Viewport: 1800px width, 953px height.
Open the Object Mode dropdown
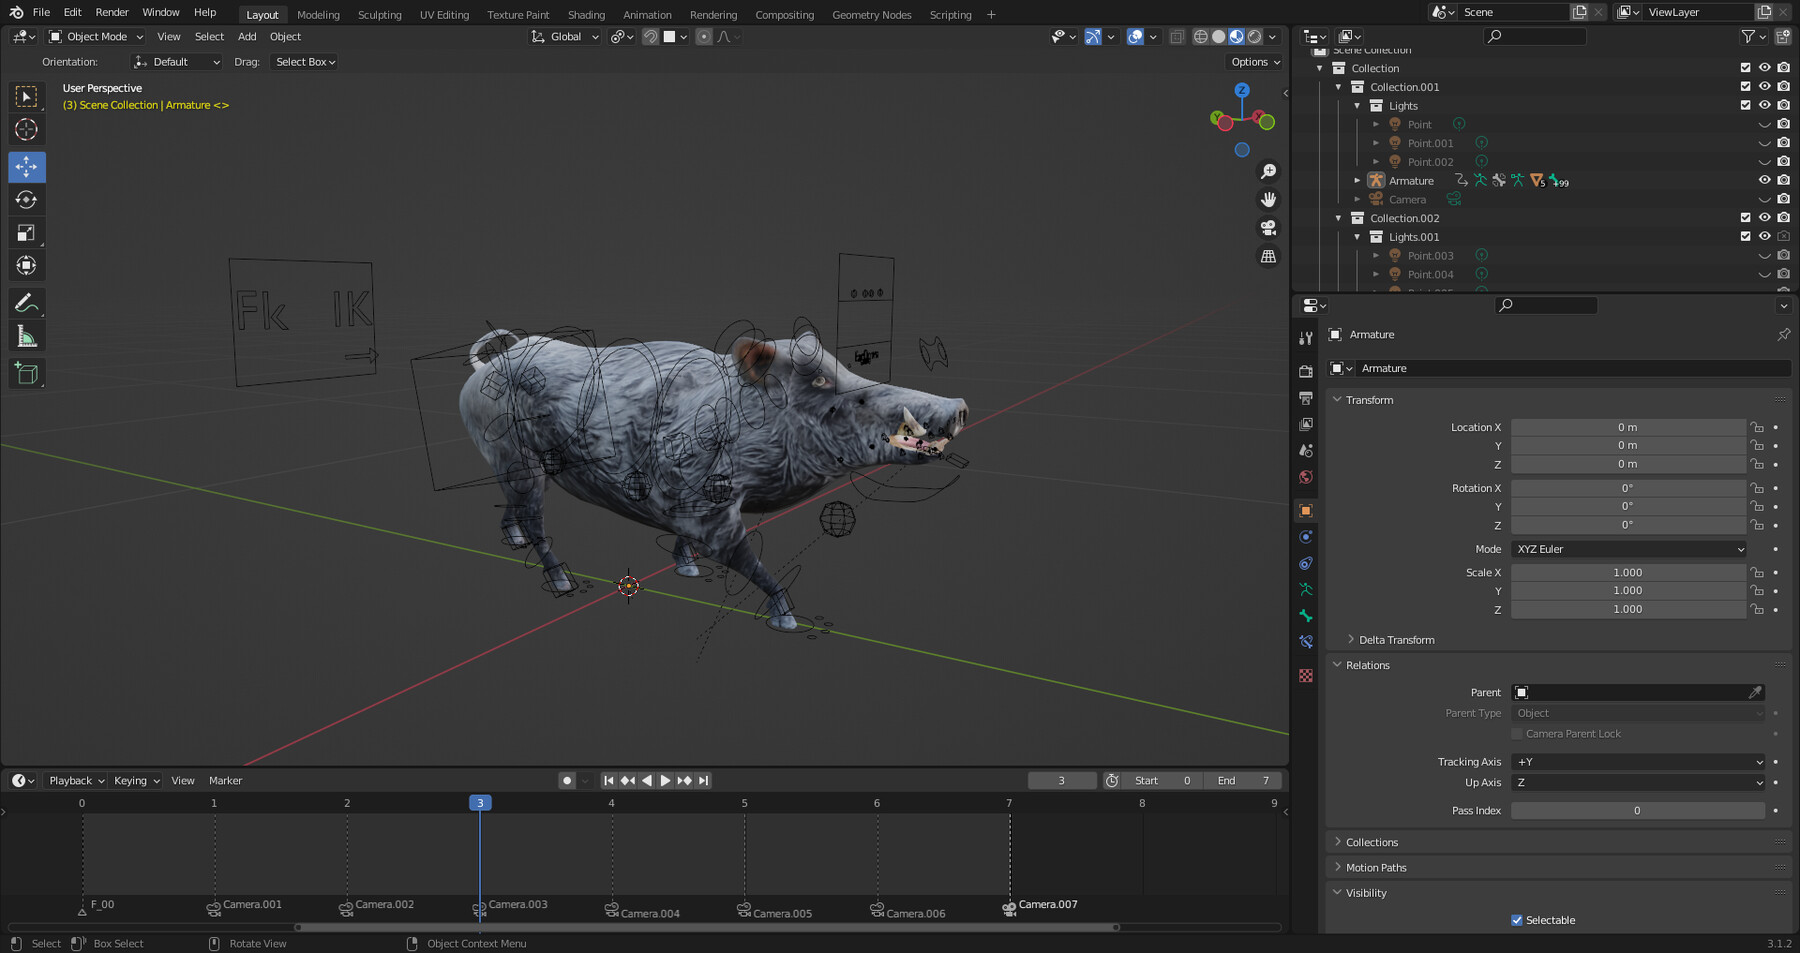point(95,36)
